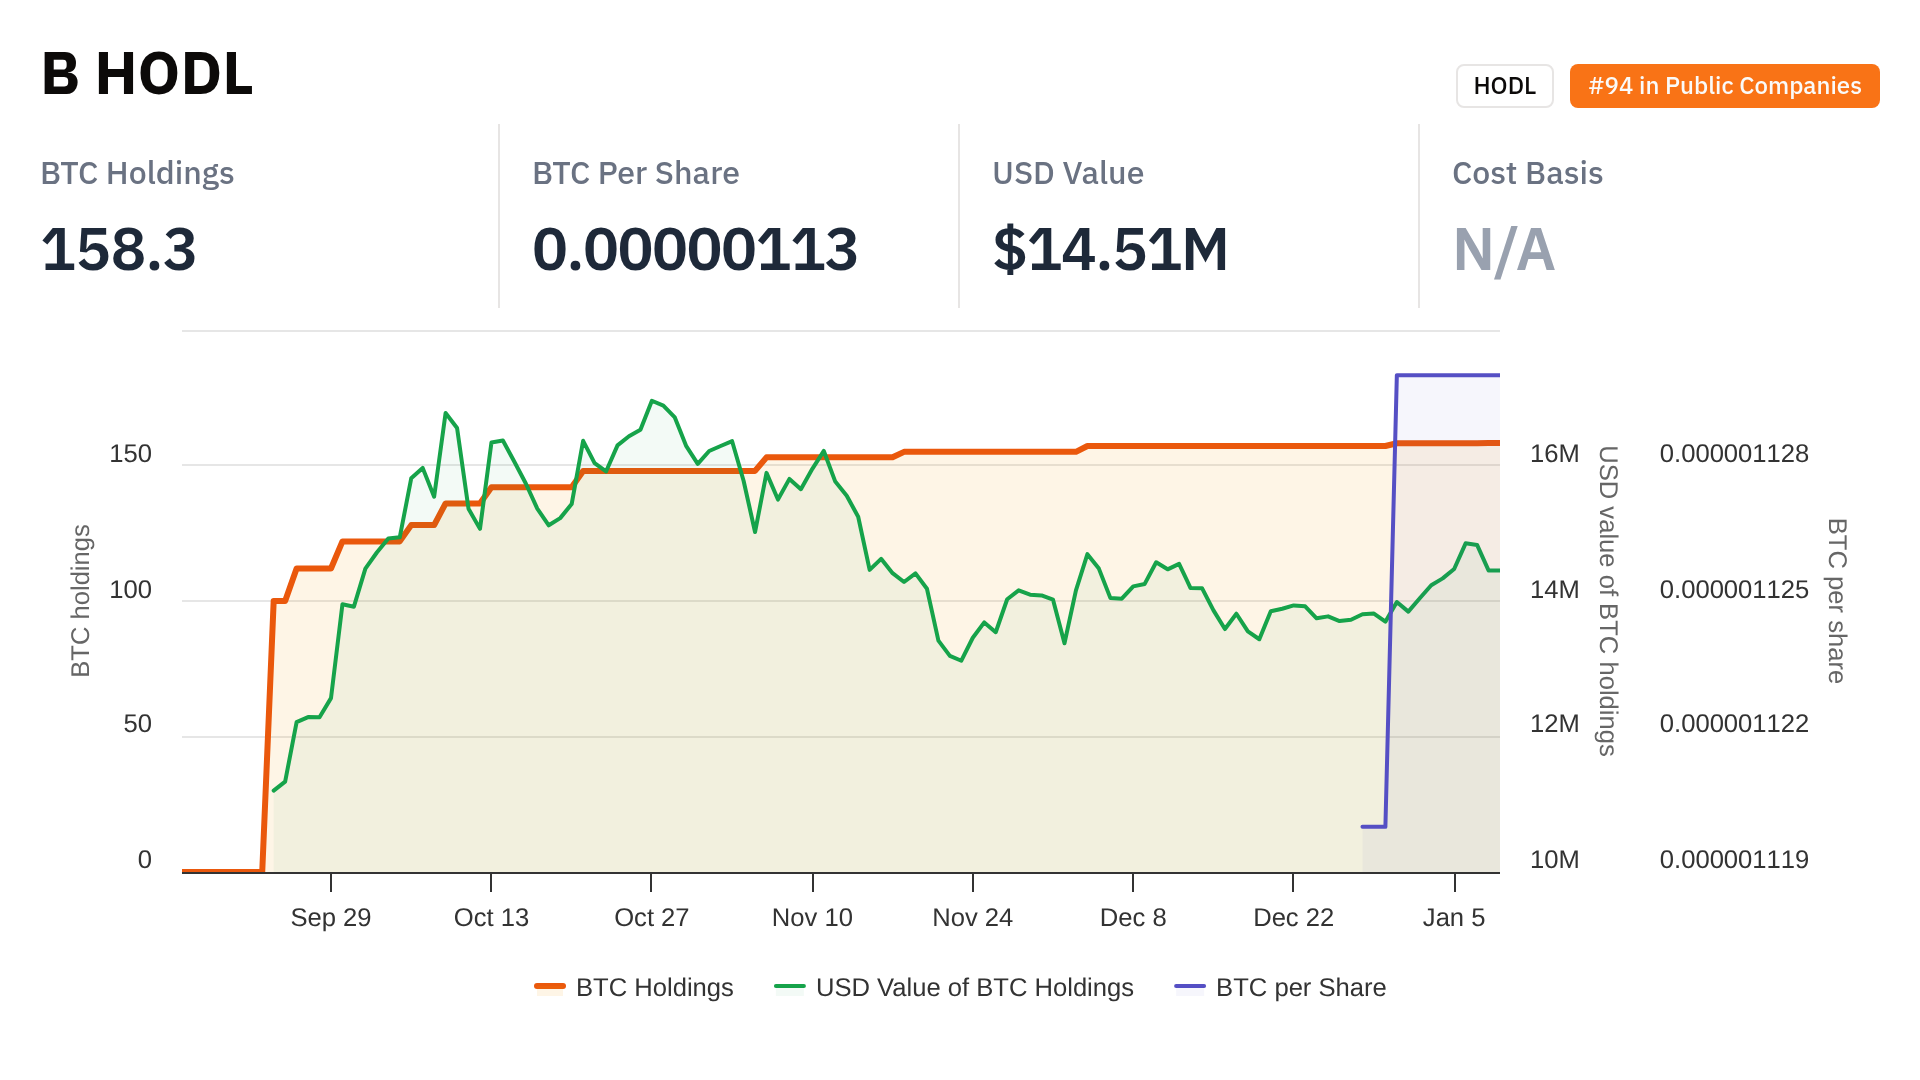Image resolution: width=1920 pixels, height=1080 pixels.
Task: Click the #94 in Public Companies badge
Action: coord(1724,86)
